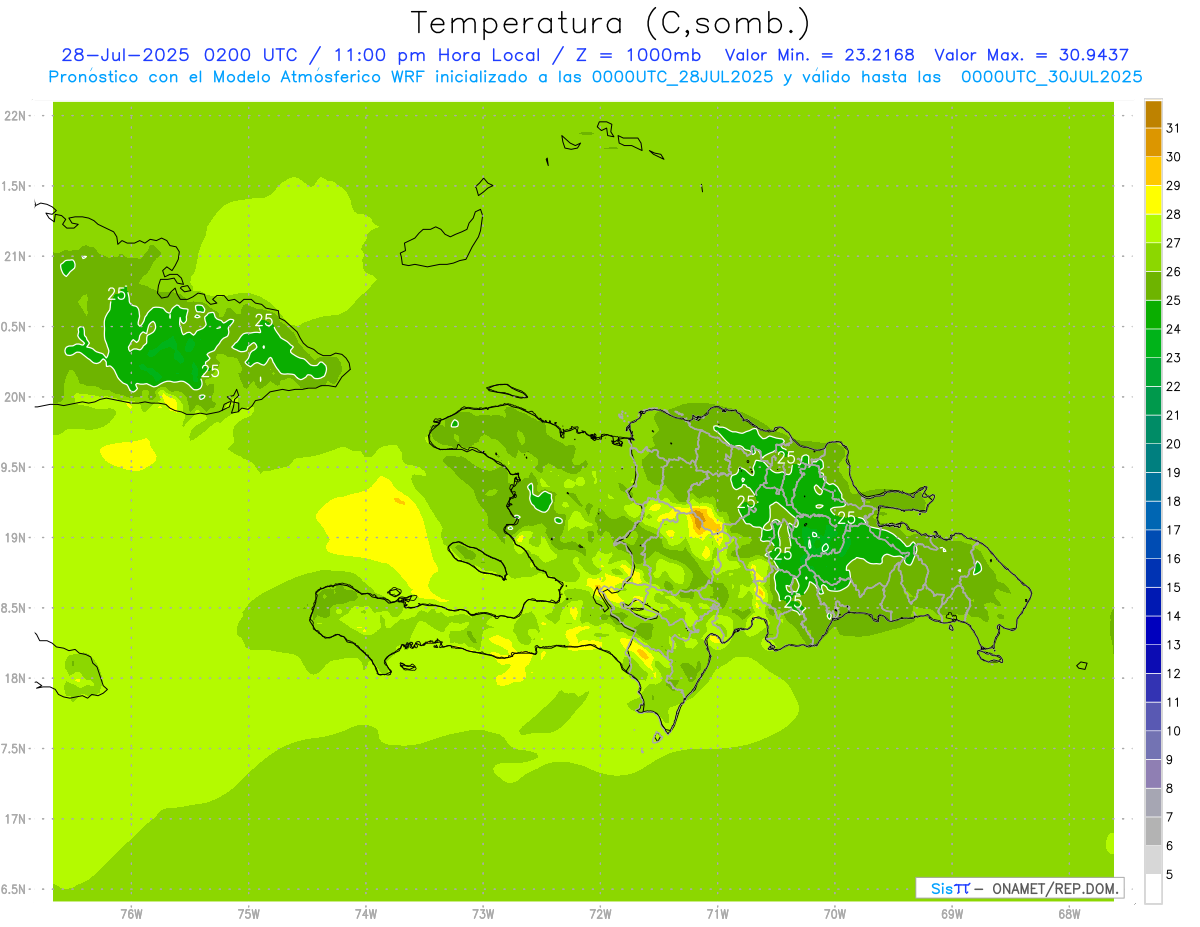Image resolution: width=1200 pixels, height=927 pixels.
Task: Click the '69W' longitude label
Action: point(952,914)
